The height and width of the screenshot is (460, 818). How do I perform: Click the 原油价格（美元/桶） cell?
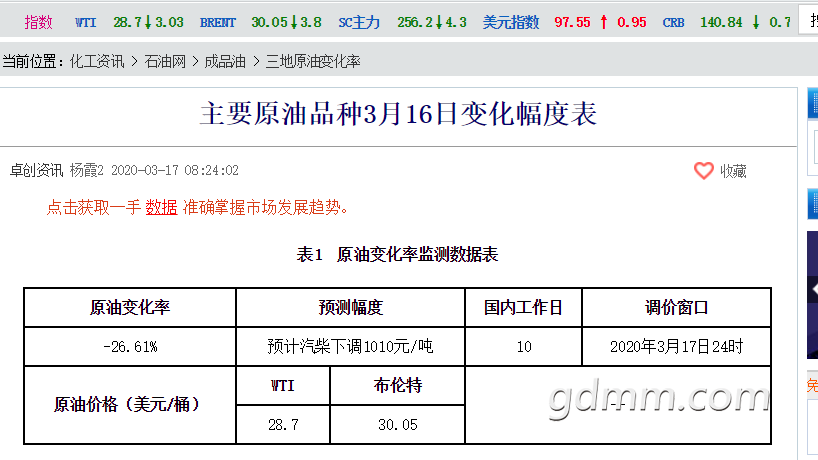pyautogui.click(x=130, y=405)
